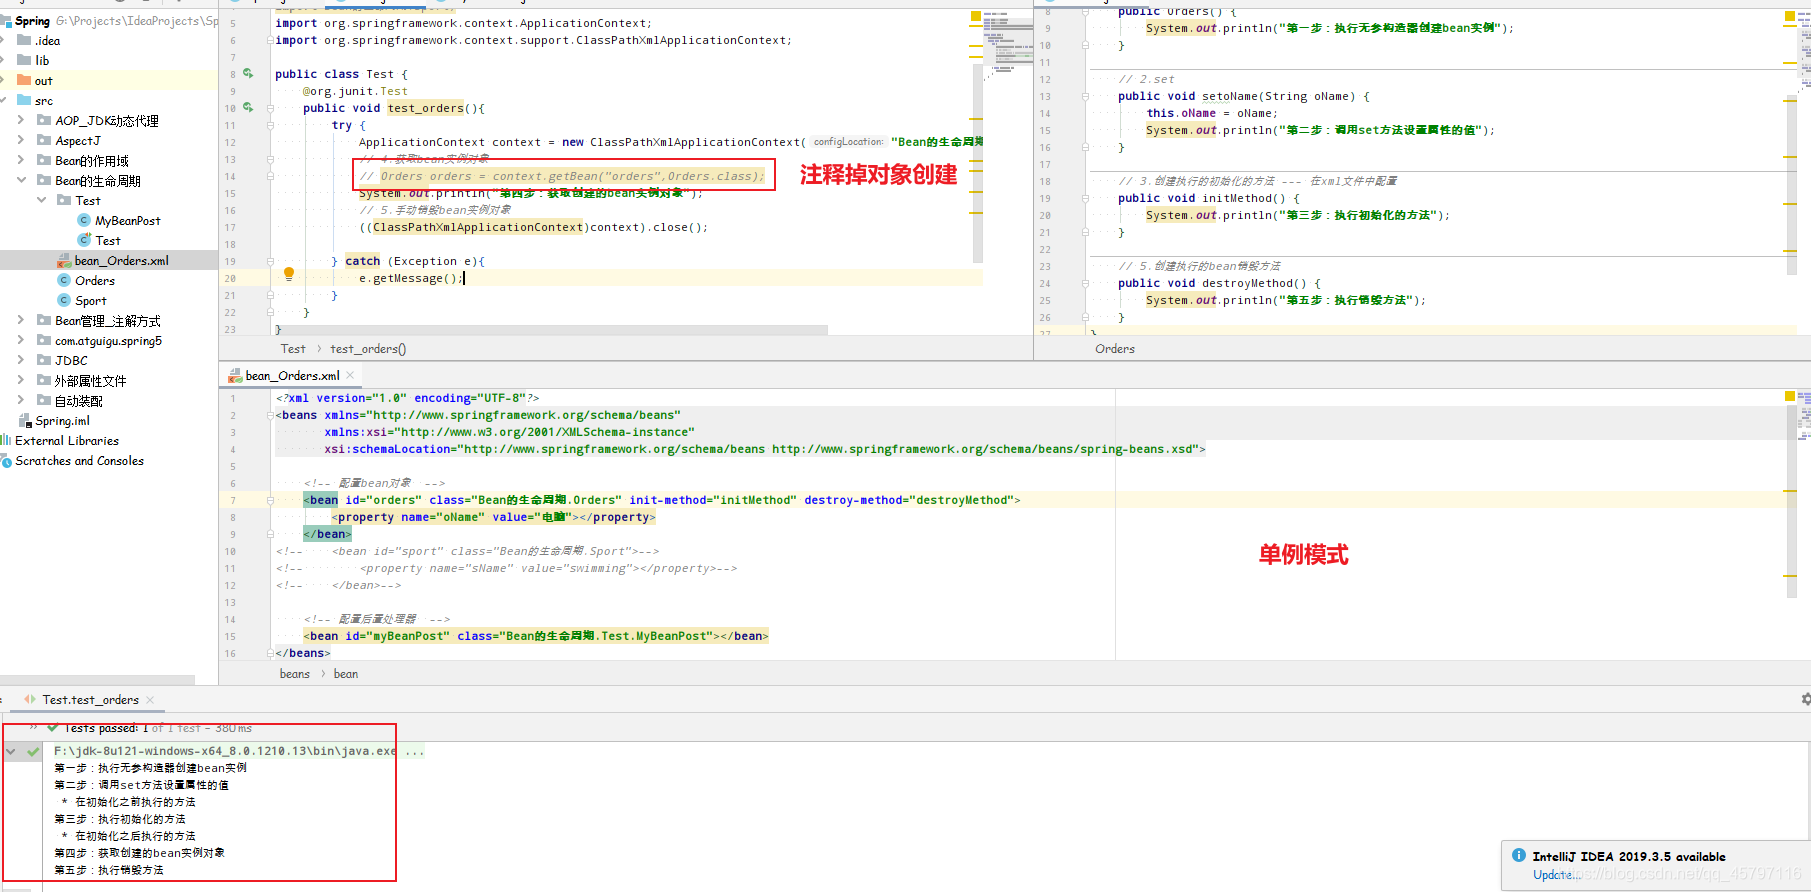Click the .idea folder icon
1811x892 pixels.
coord(24,40)
